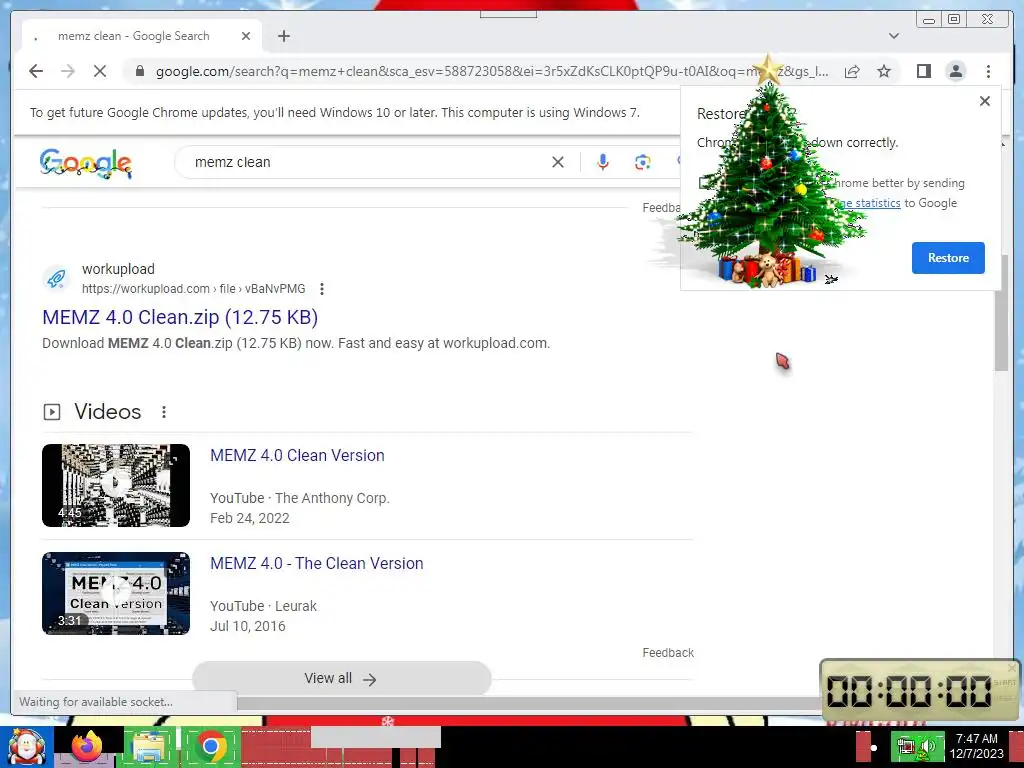Click the workupload site icon
This screenshot has width=1024, height=768.
coord(56,278)
